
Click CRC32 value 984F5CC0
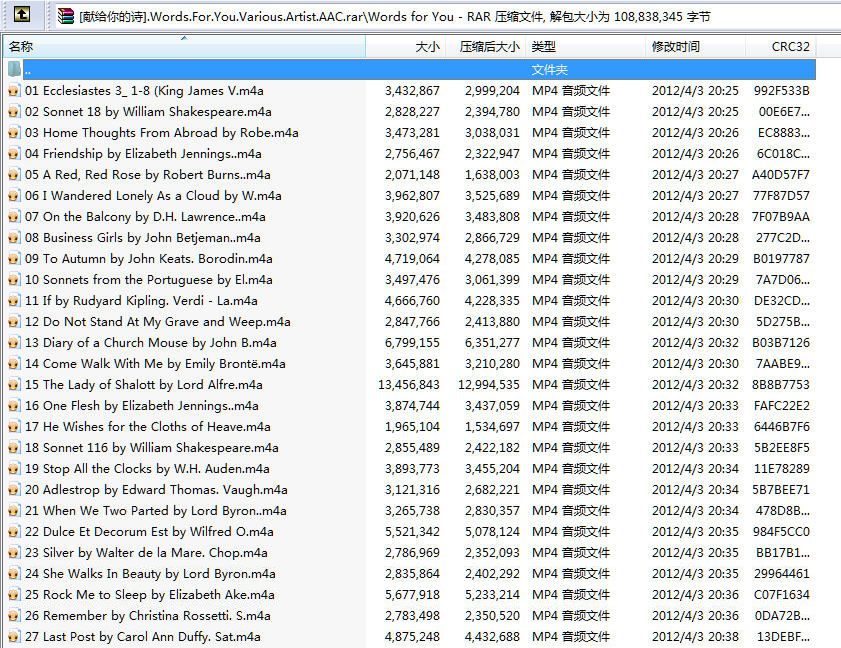tap(781, 532)
